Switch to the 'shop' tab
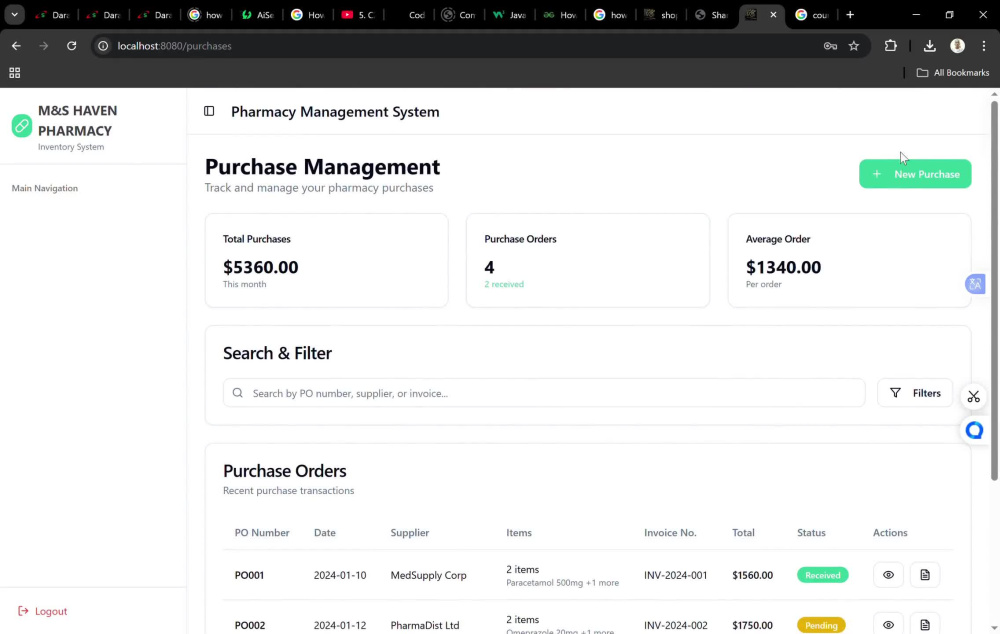This screenshot has width=1000, height=634. click(661, 15)
